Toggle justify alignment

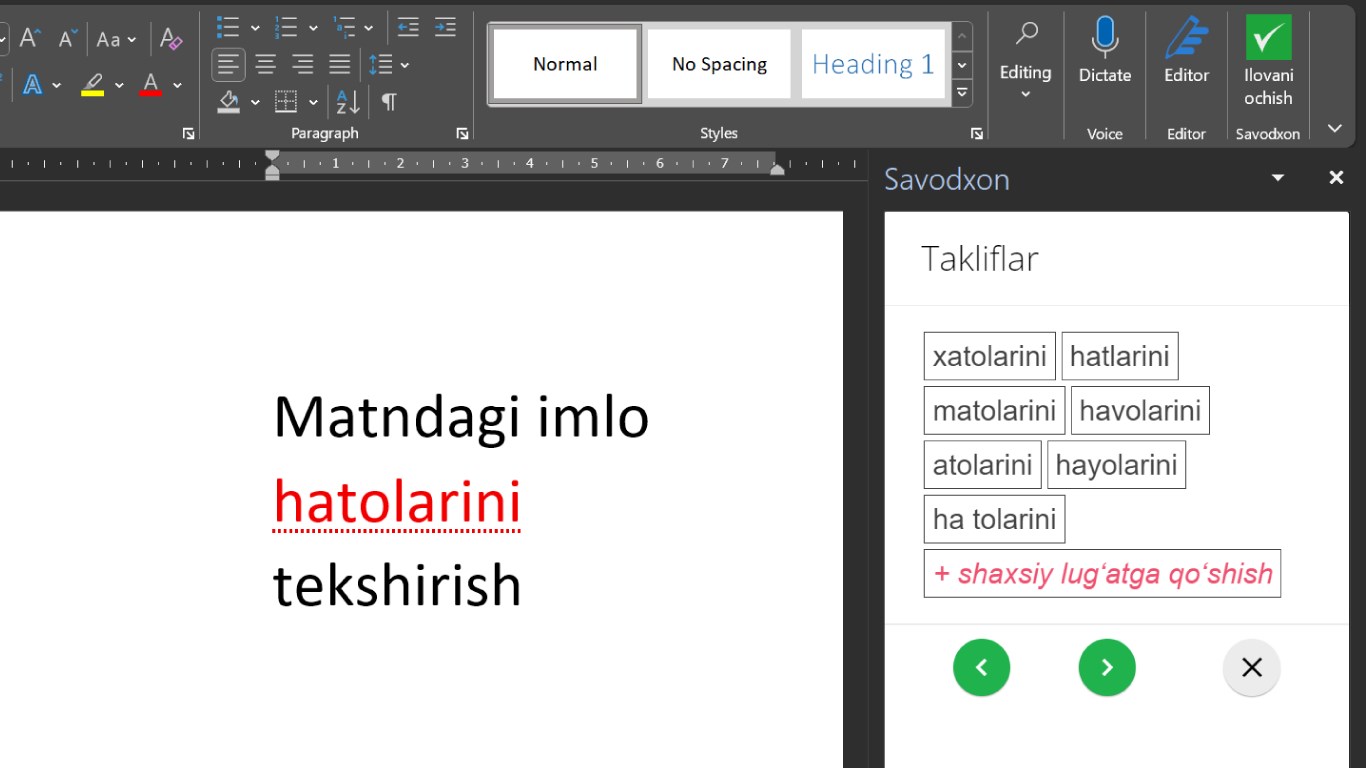pyautogui.click(x=340, y=65)
